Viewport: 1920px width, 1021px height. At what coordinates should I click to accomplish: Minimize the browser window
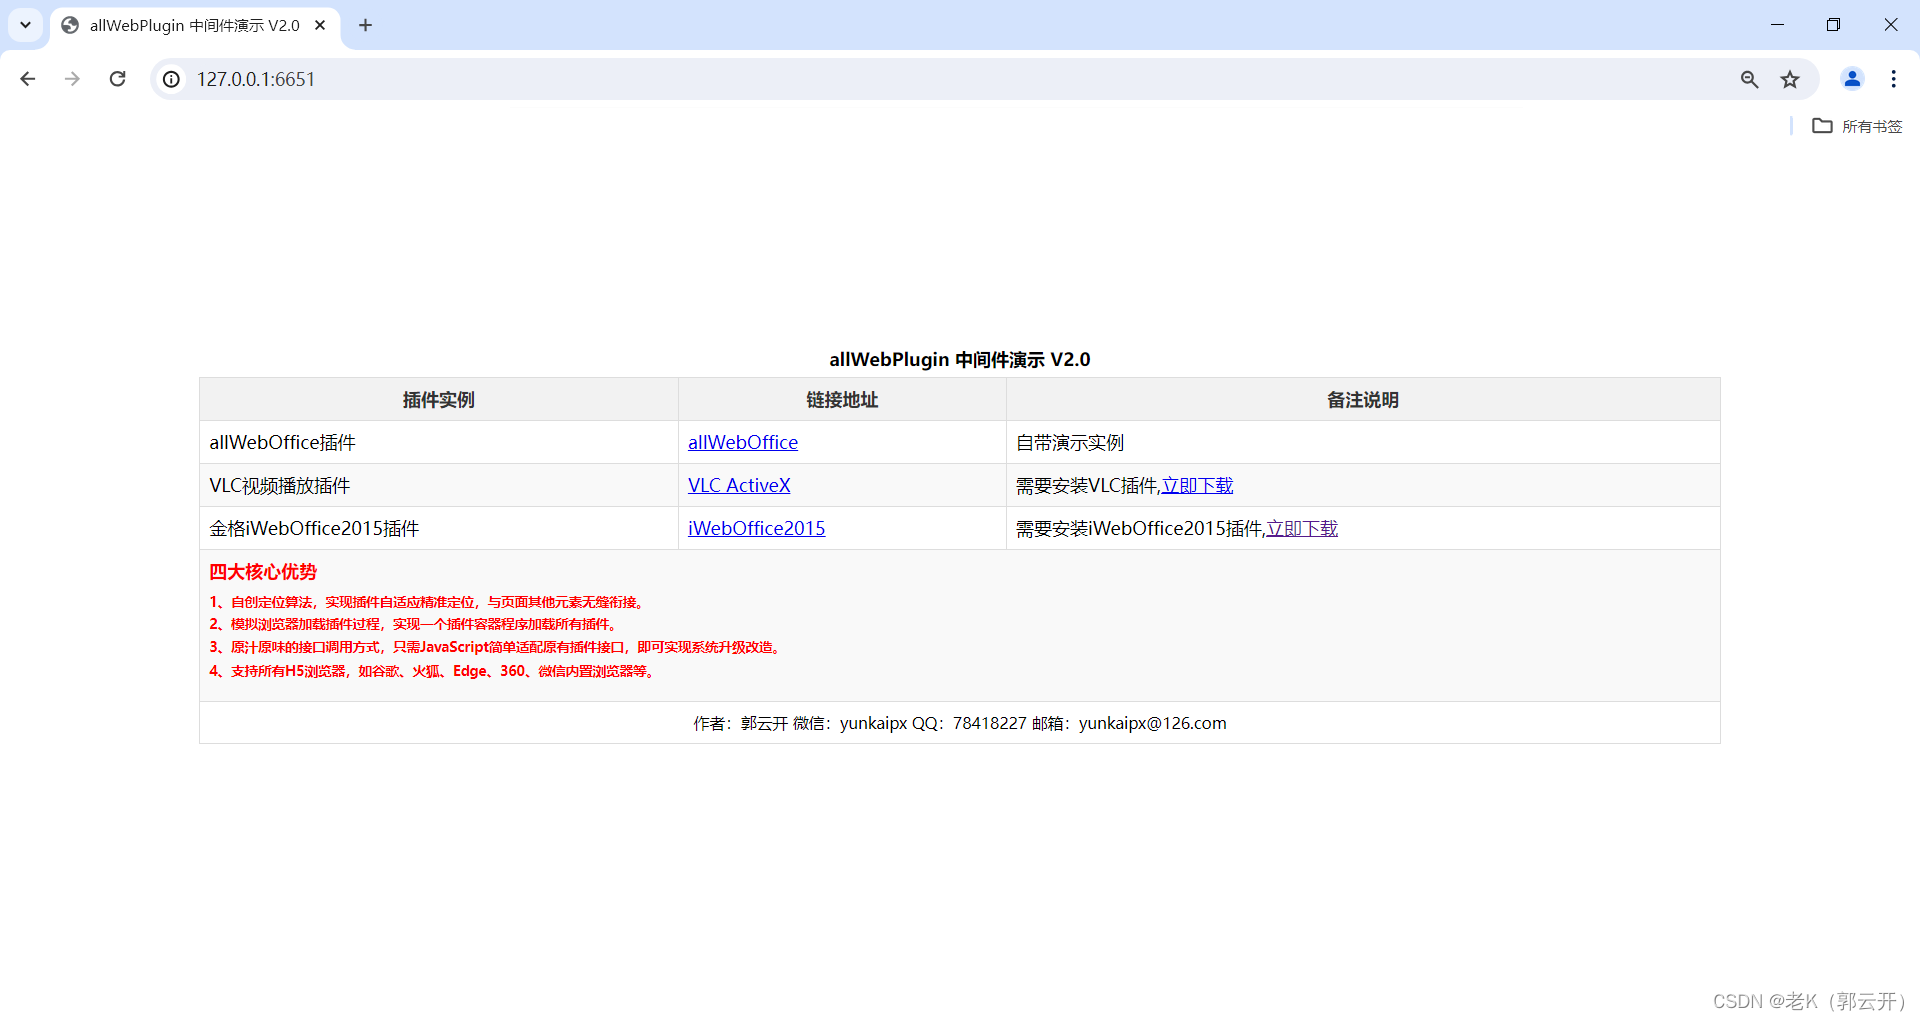coord(1777,25)
